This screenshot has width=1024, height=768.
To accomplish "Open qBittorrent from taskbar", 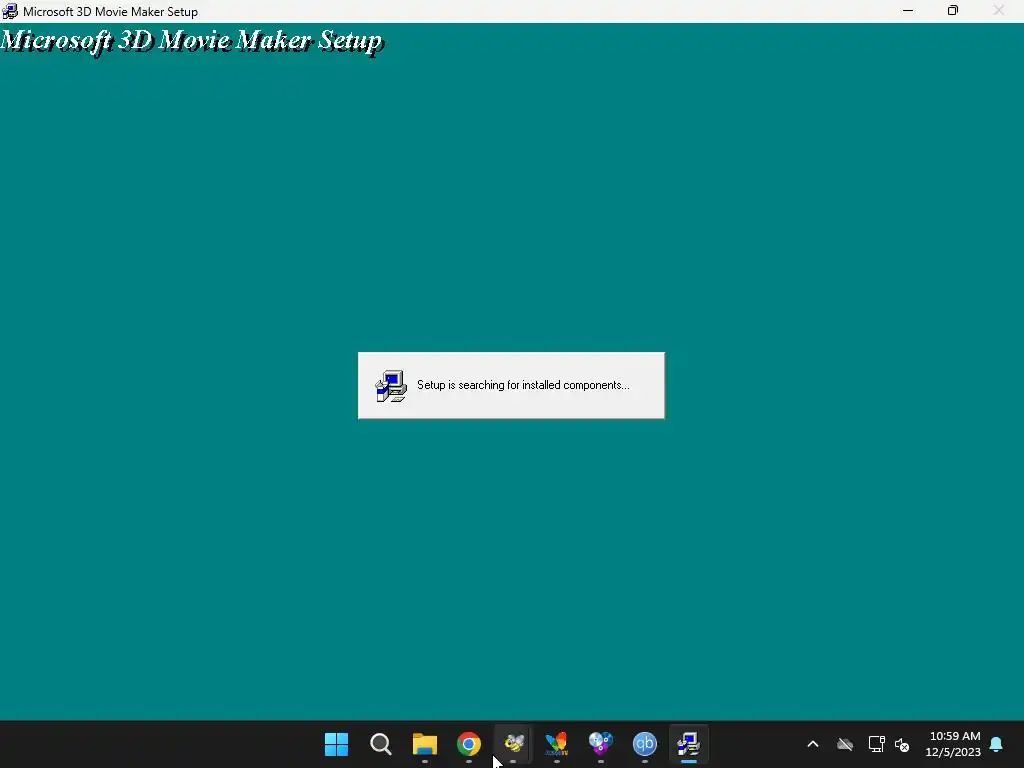I will (x=645, y=744).
